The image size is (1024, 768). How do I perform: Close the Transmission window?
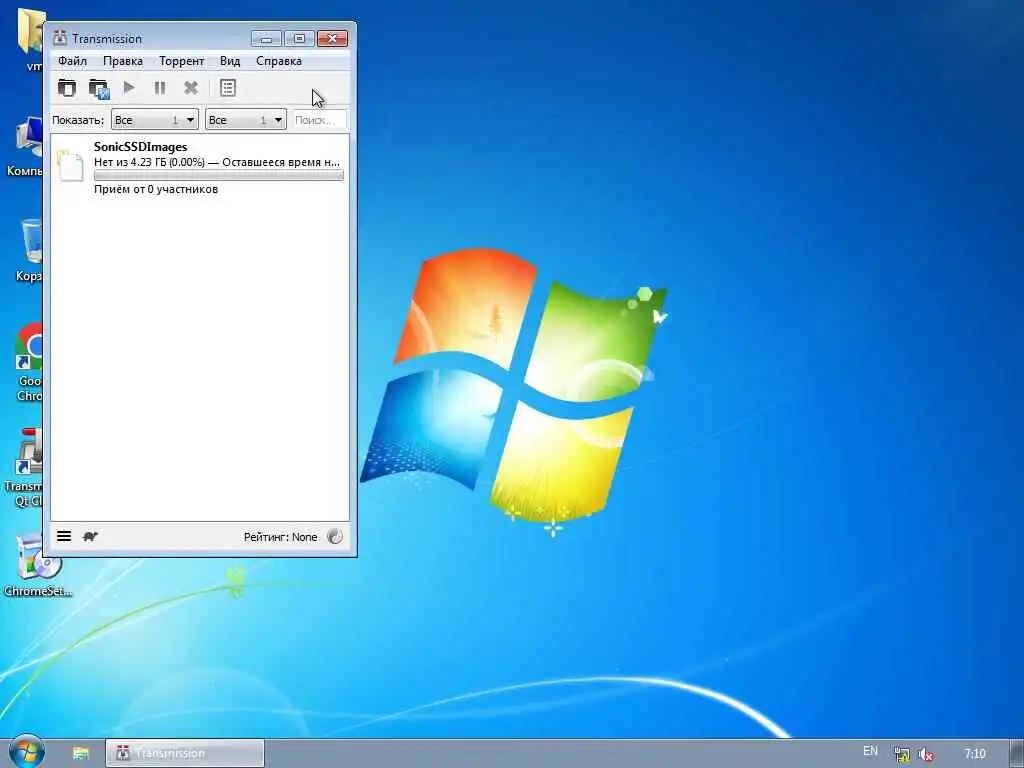coord(332,39)
